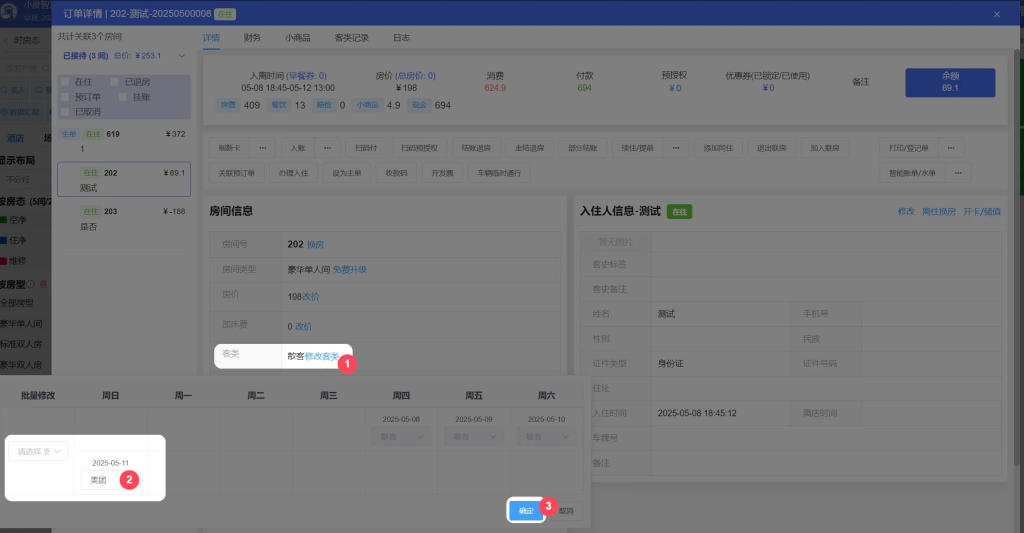1024x533 pixels.
Task: Collapse the 已接待 room list chevron
Action: pos(181,56)
